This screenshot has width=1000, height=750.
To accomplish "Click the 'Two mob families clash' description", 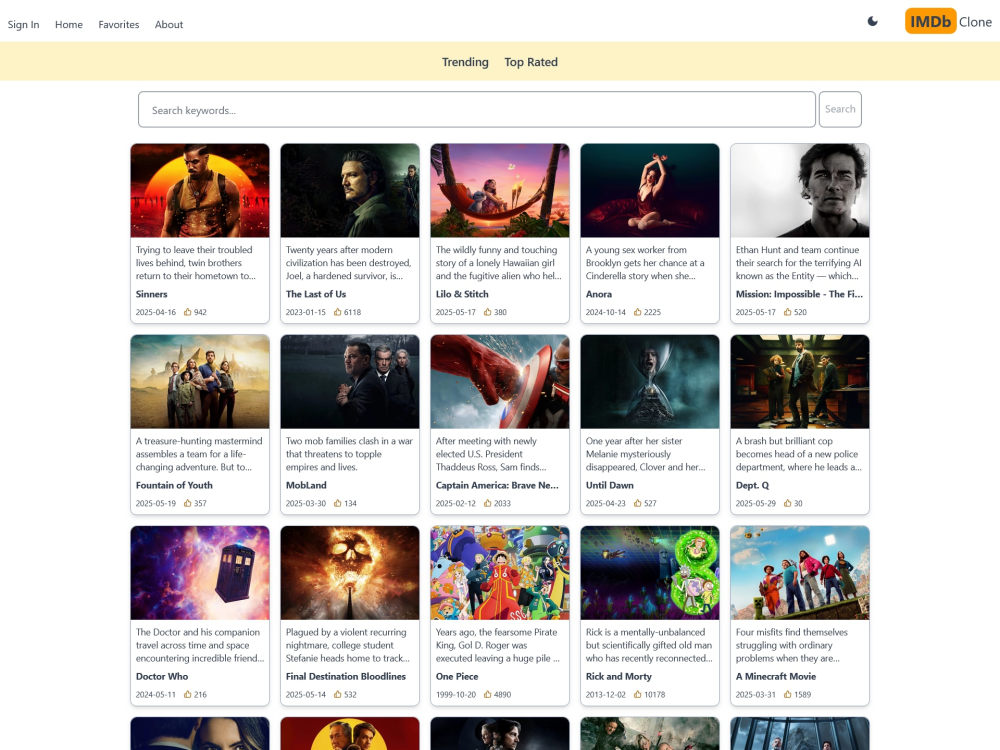I will pos(349,454).
